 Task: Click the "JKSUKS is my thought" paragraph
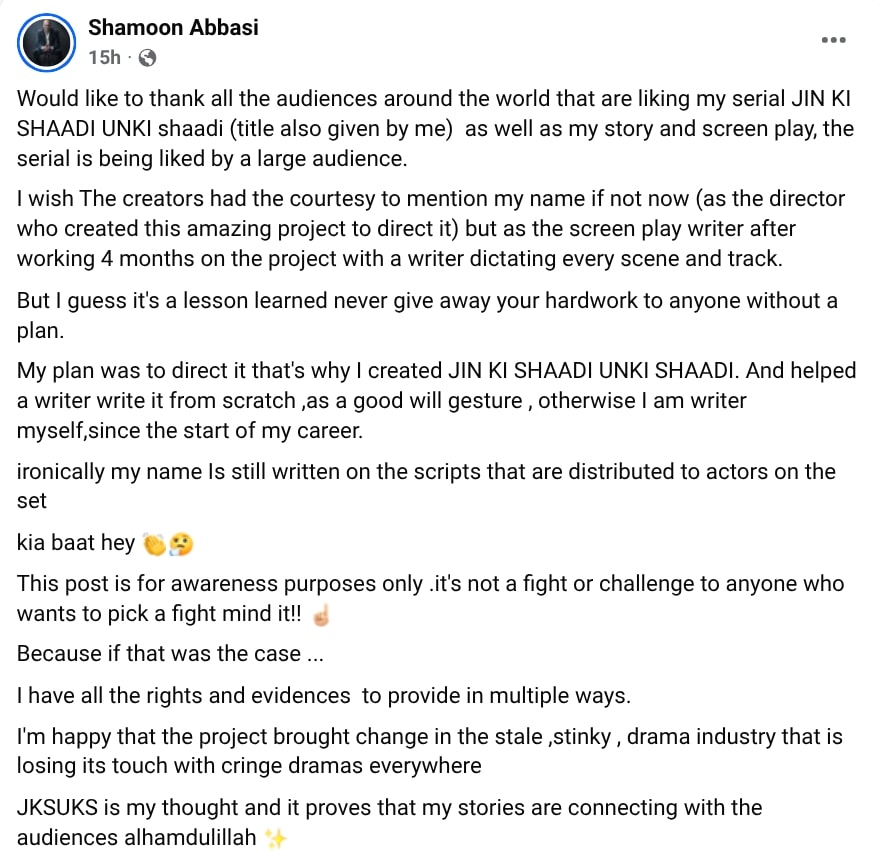[390, 822]
